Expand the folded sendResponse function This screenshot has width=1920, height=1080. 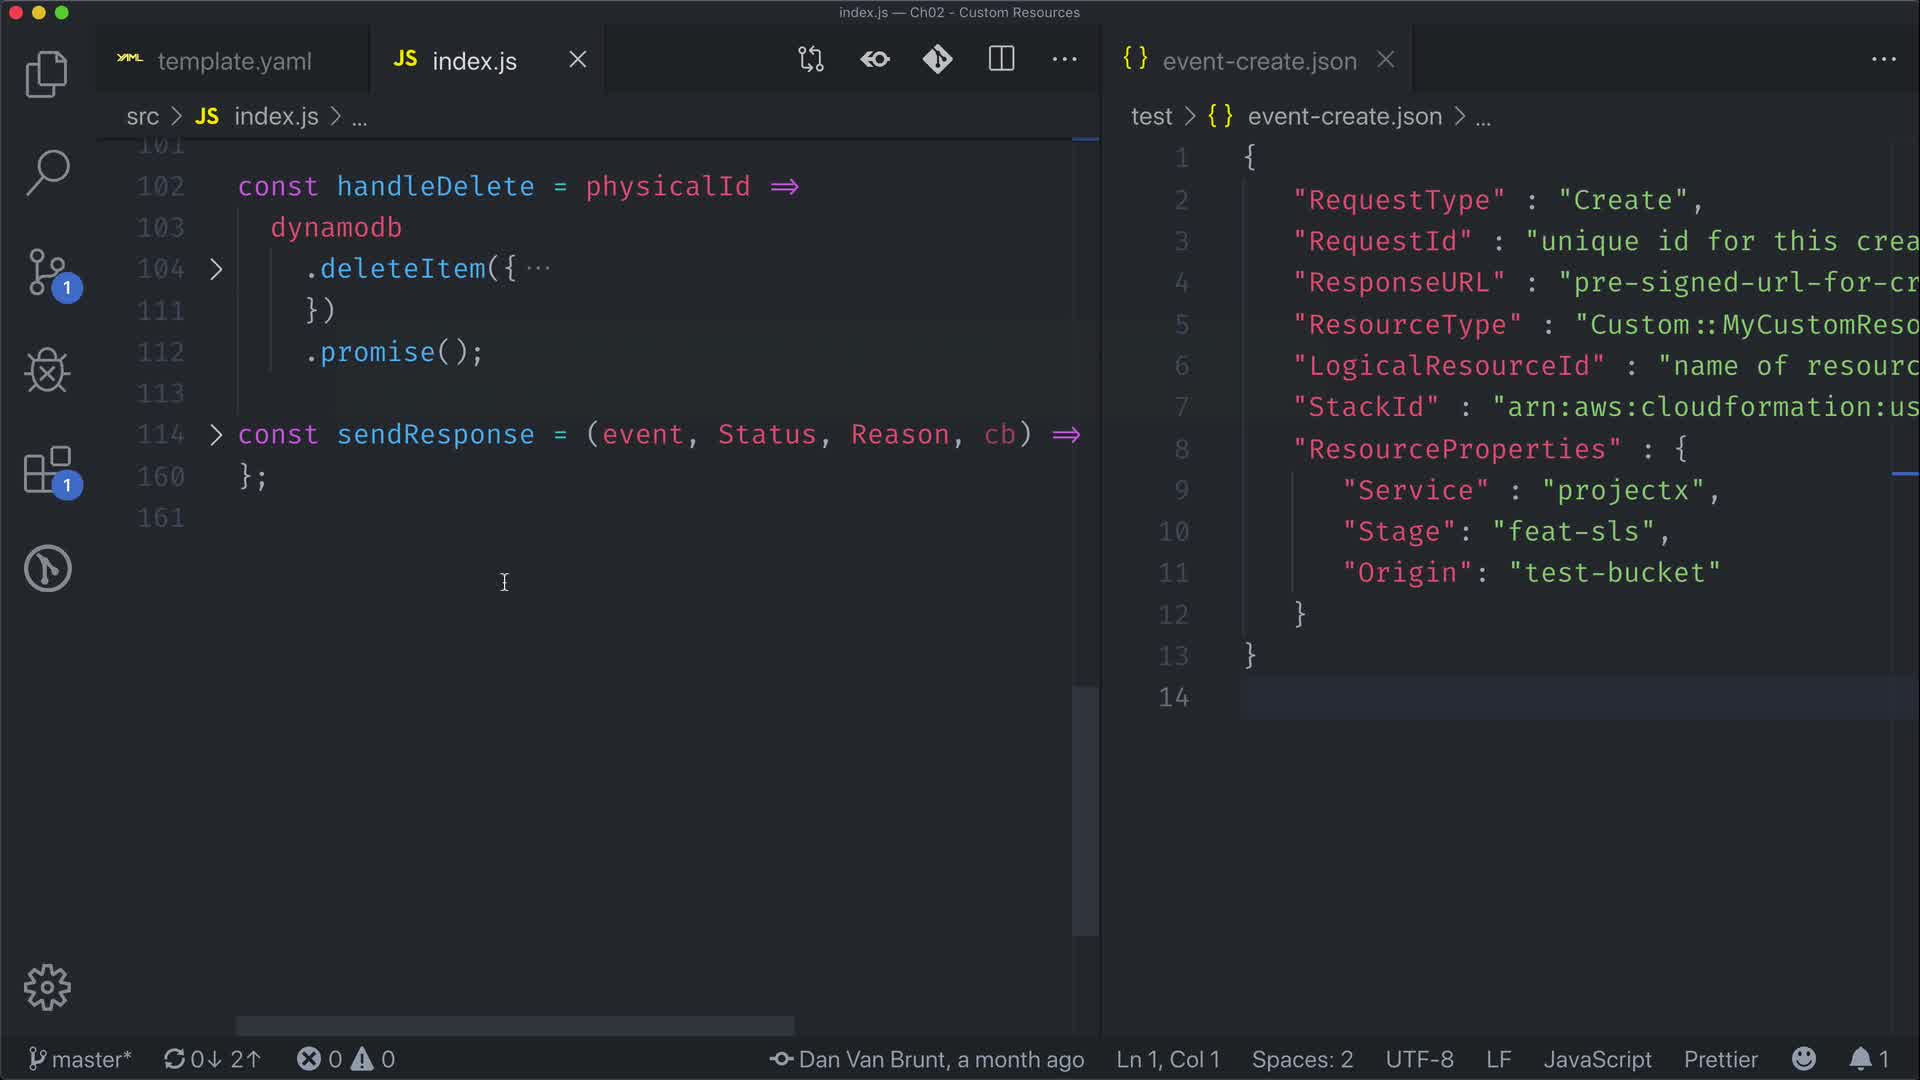[216, 435]
